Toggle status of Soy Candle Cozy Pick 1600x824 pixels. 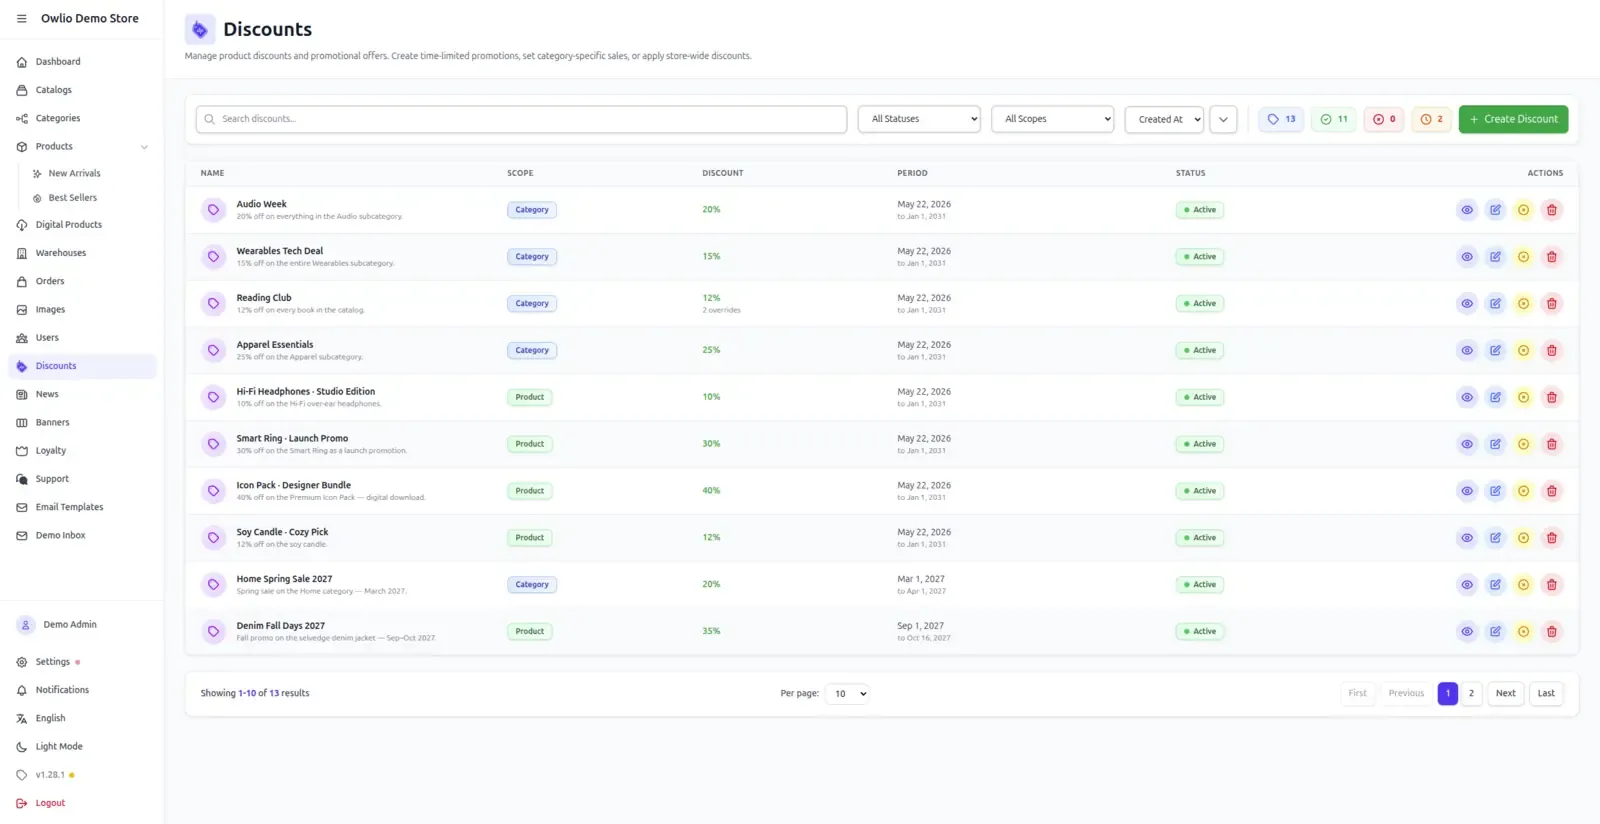tap(1523, 538)
